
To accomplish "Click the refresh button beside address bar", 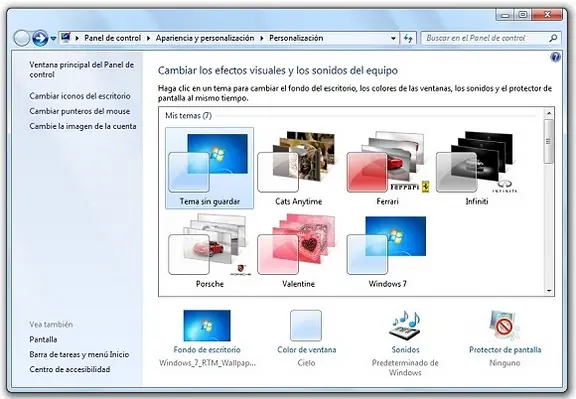I will (408, 38).
